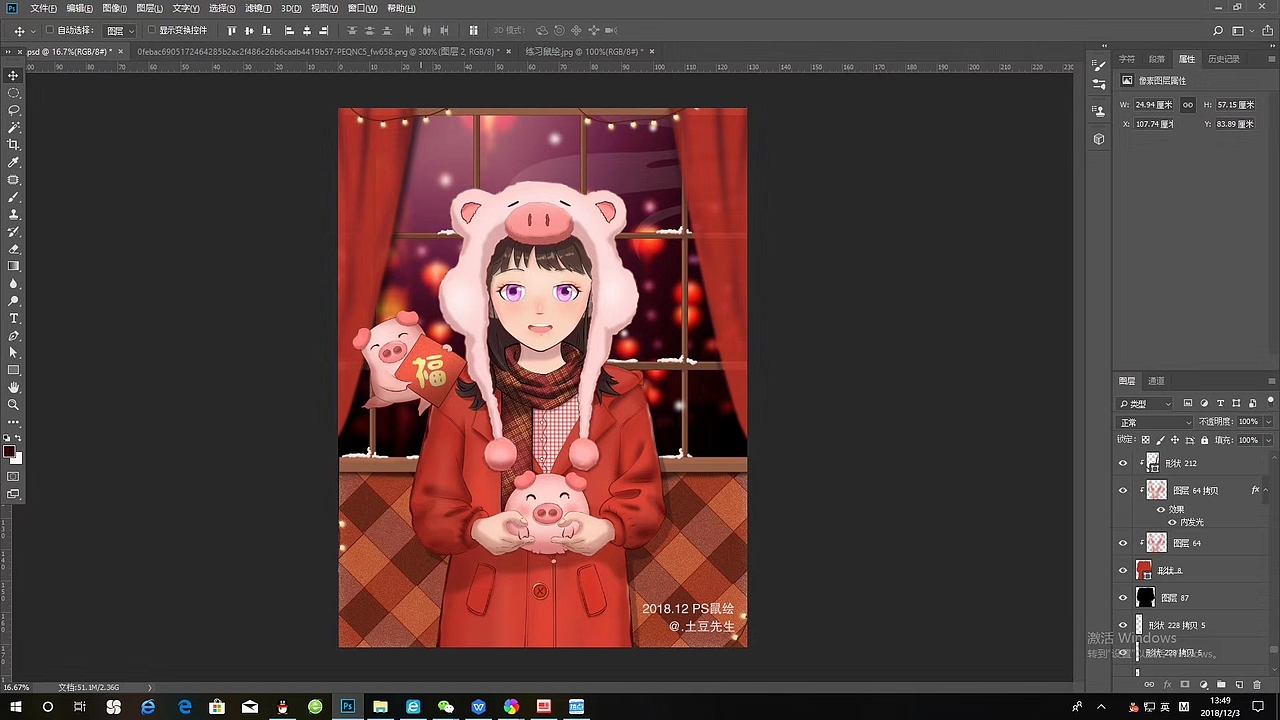This screenshot has height=720, width=1280.
Task: Hide the 图层 87 layer
Action: [x=1123, y=597]
